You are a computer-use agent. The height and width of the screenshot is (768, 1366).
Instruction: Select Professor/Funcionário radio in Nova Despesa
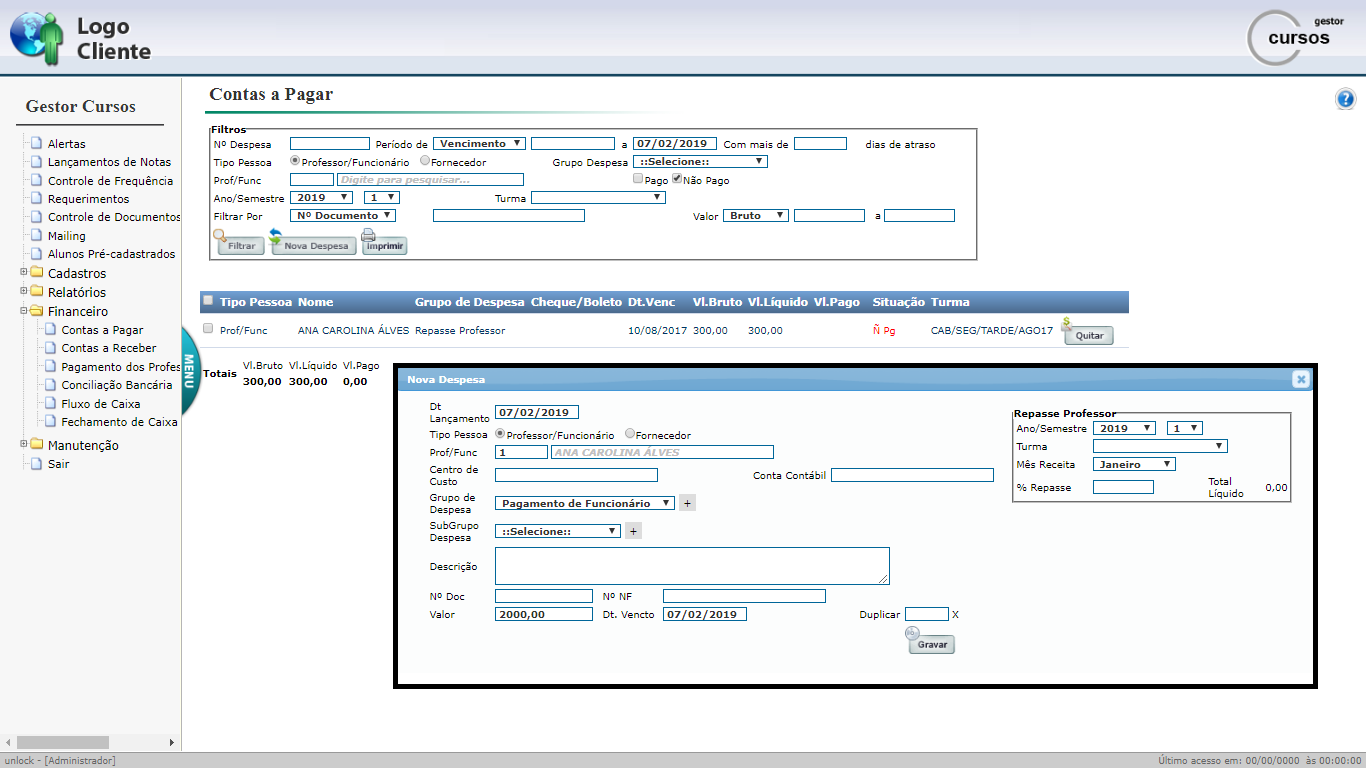(500, 434)
